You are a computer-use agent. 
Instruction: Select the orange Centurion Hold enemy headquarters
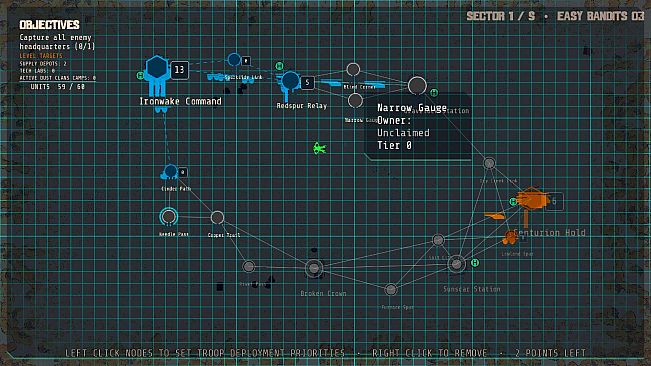533,200
